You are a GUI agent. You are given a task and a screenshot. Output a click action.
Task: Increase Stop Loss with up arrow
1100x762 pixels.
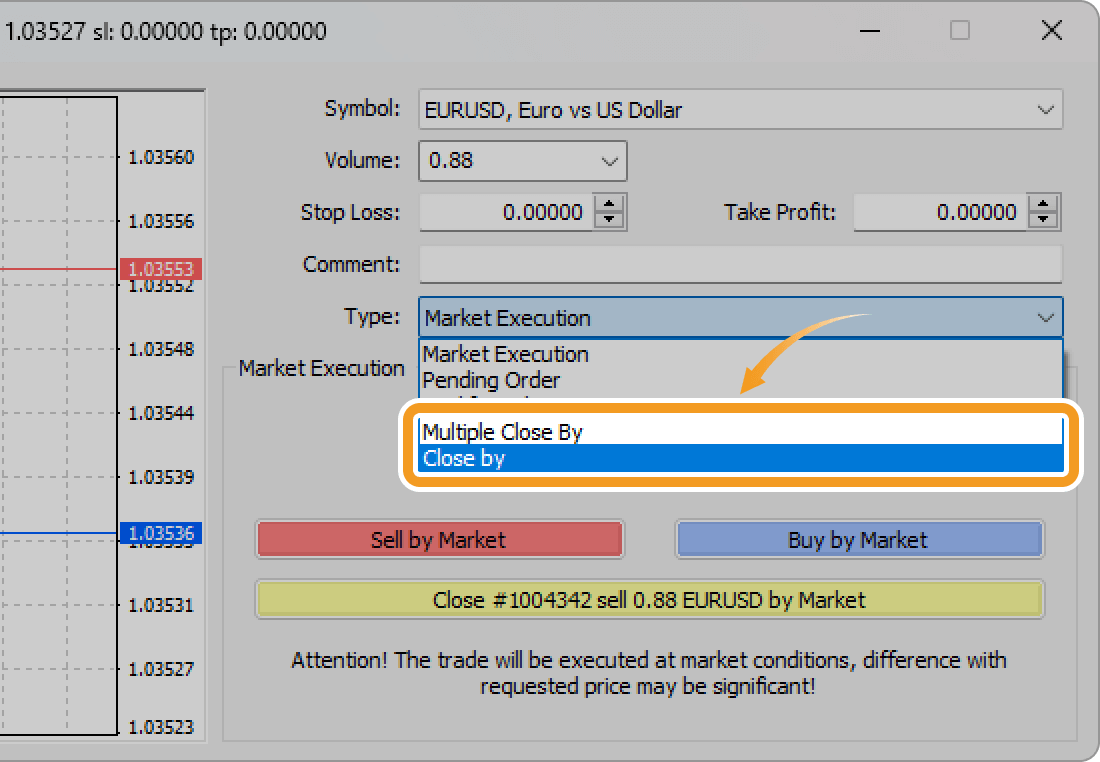609,204
